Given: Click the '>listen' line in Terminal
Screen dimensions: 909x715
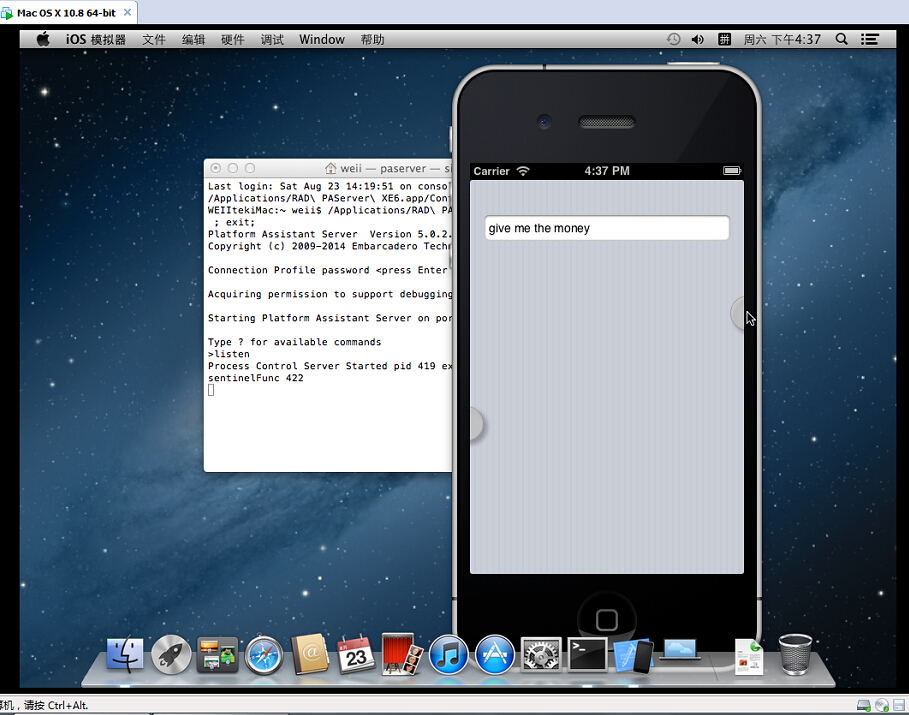Looking at the screenshot, I should click(x=229, y=354).
